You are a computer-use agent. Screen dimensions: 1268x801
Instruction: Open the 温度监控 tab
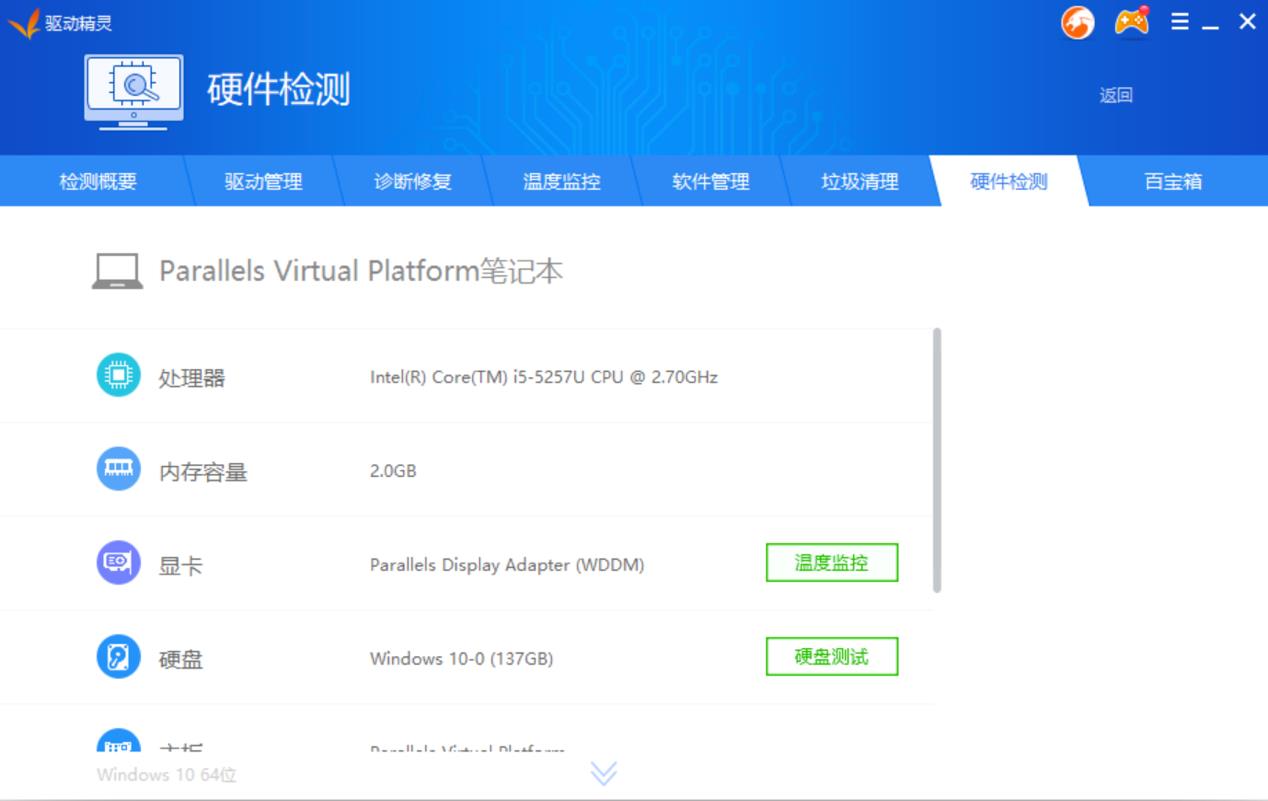(561, 181)
